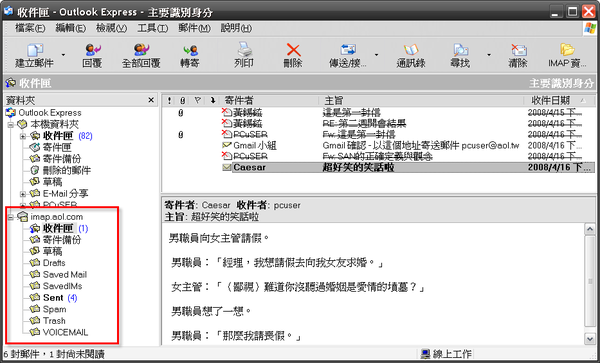Sort by the flag column header

197,101
